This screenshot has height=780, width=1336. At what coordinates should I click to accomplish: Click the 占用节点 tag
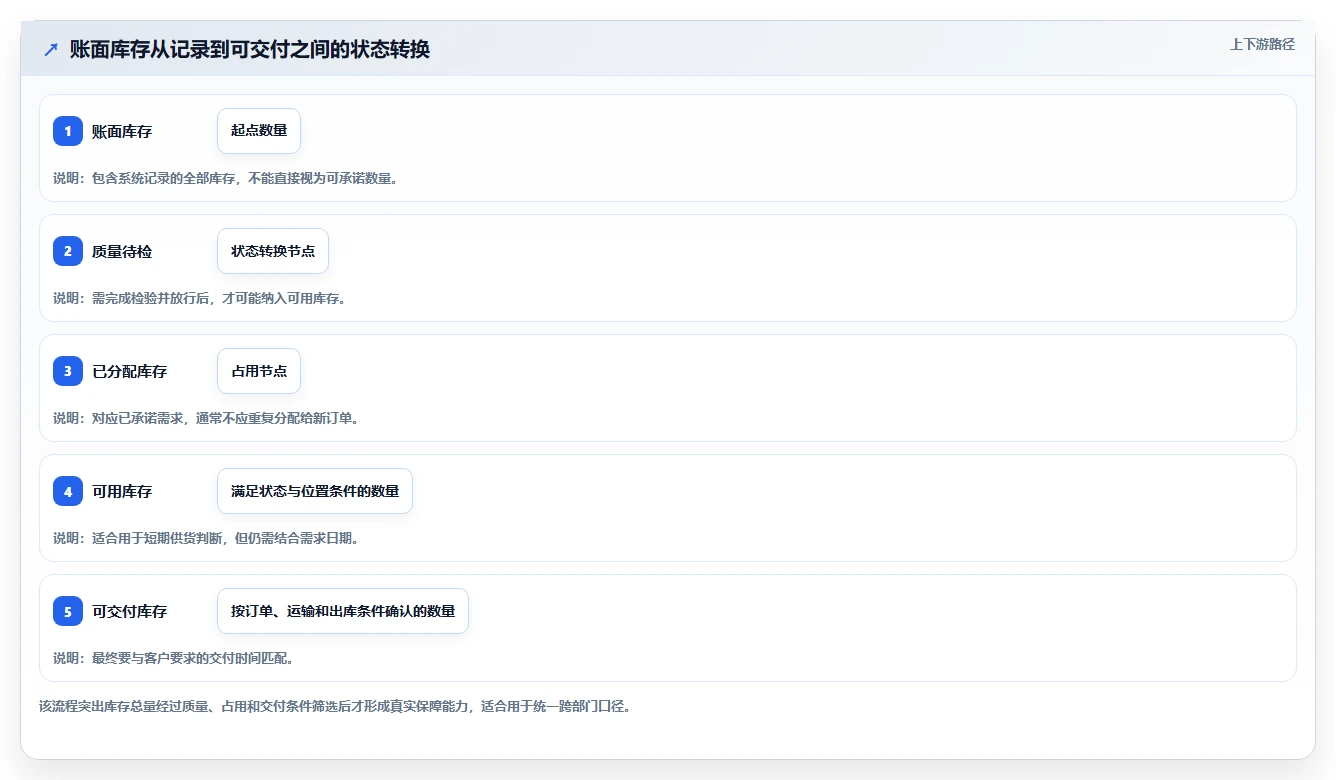coord(259,371)
